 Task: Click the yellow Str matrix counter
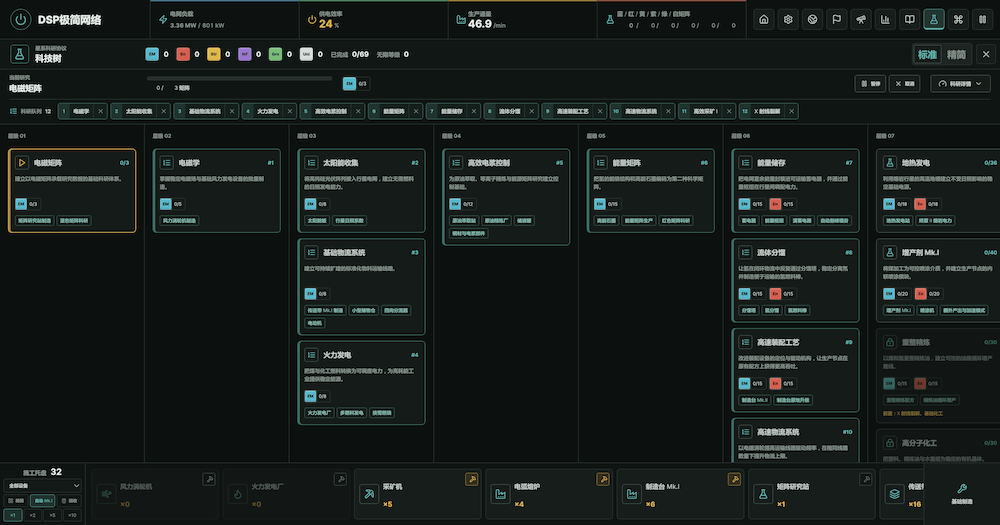pos(219,55)
